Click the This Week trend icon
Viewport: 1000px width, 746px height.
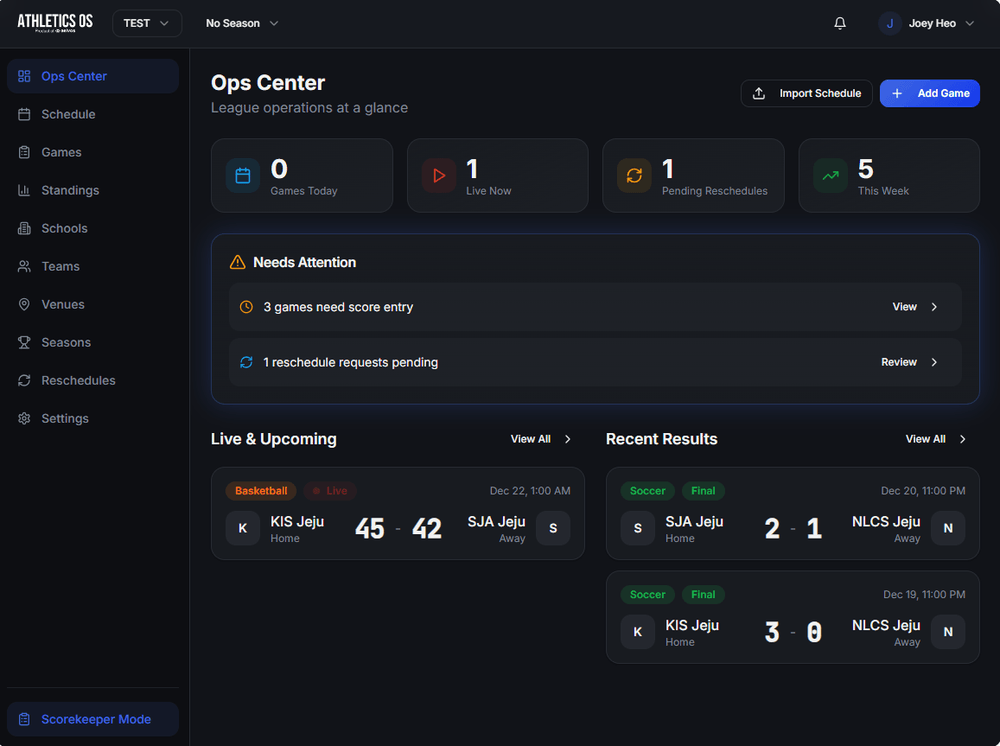[830, 176]
